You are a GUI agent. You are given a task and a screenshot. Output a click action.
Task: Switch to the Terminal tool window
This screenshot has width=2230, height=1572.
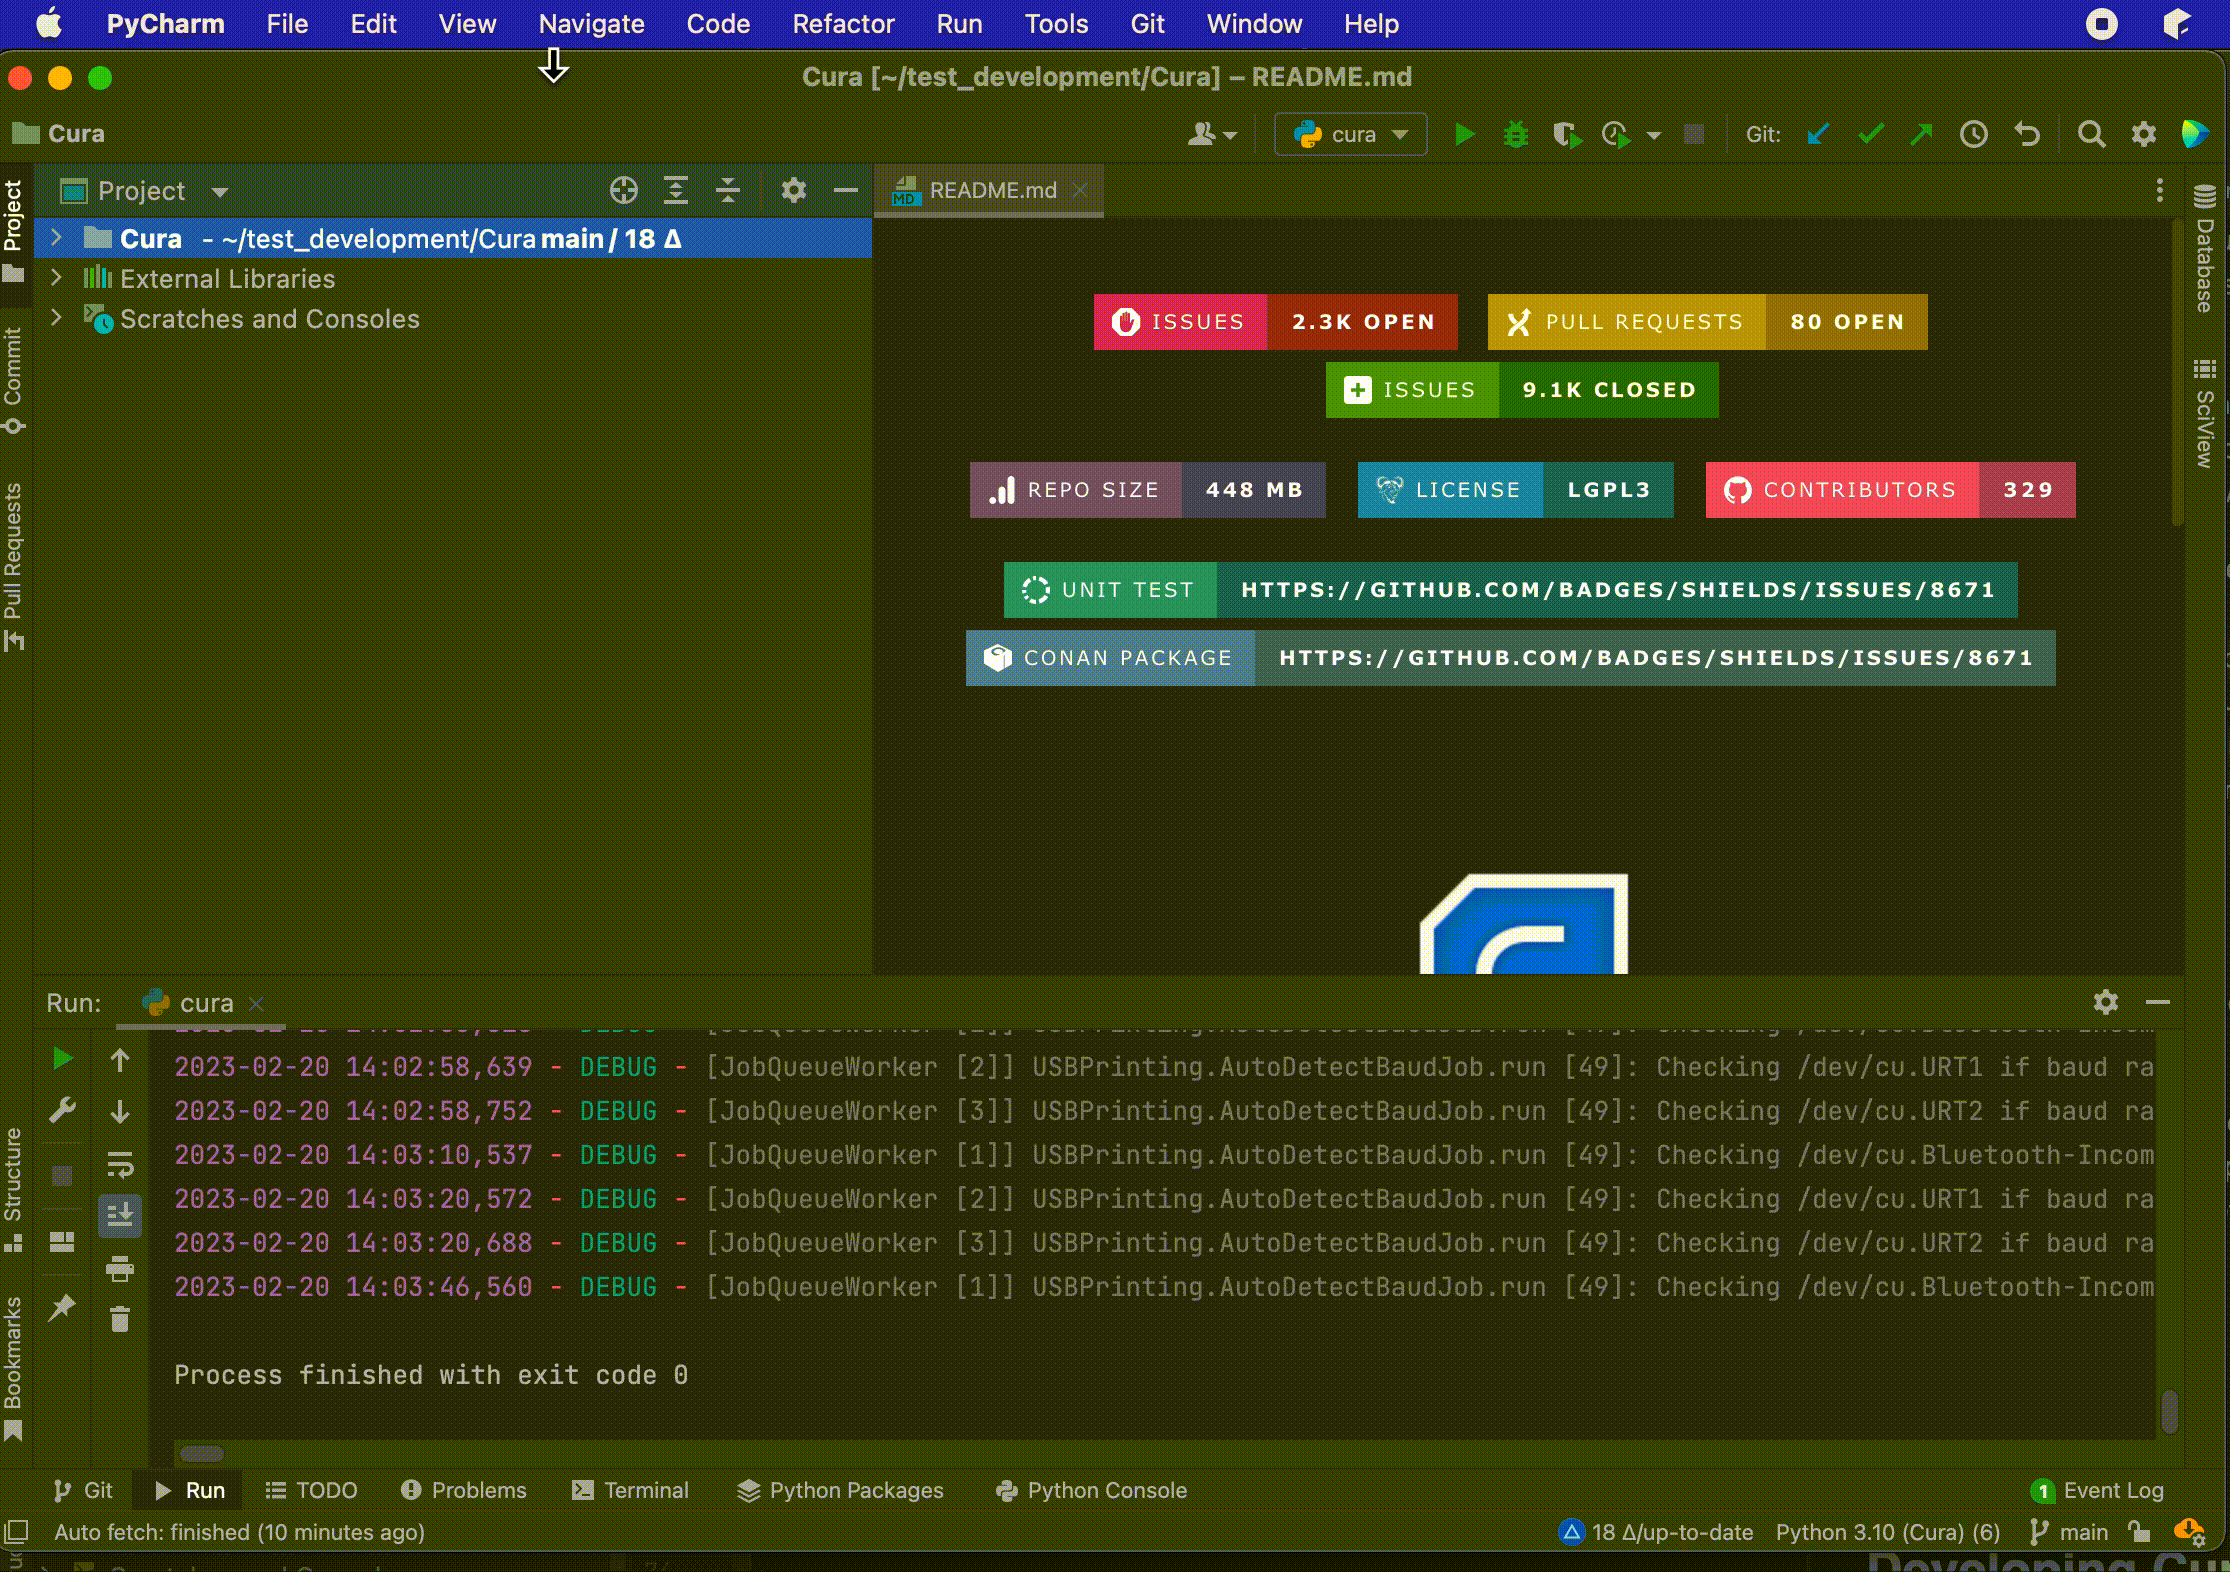tap(630, 1490)
